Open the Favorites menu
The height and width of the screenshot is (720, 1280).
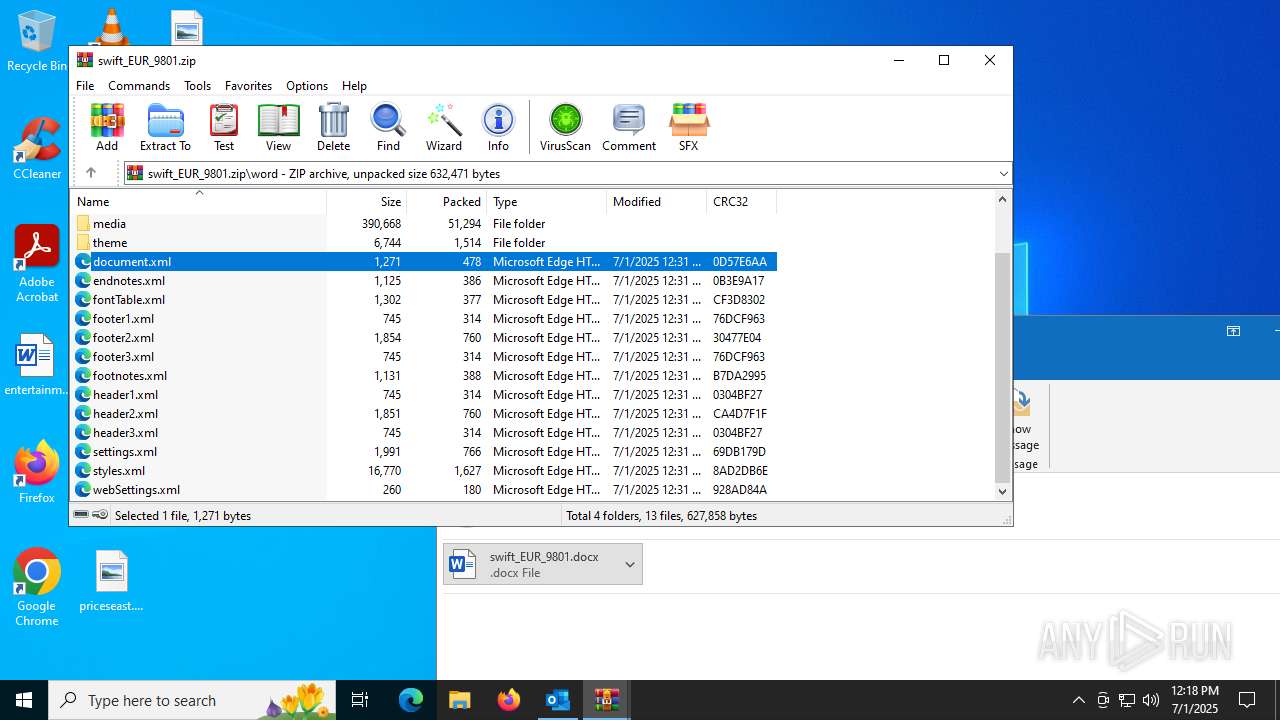(248, 86)
